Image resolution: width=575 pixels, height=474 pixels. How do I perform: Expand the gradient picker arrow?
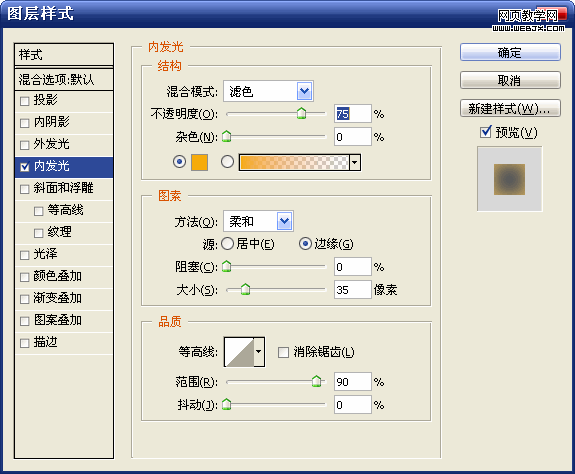coord(355,162)
